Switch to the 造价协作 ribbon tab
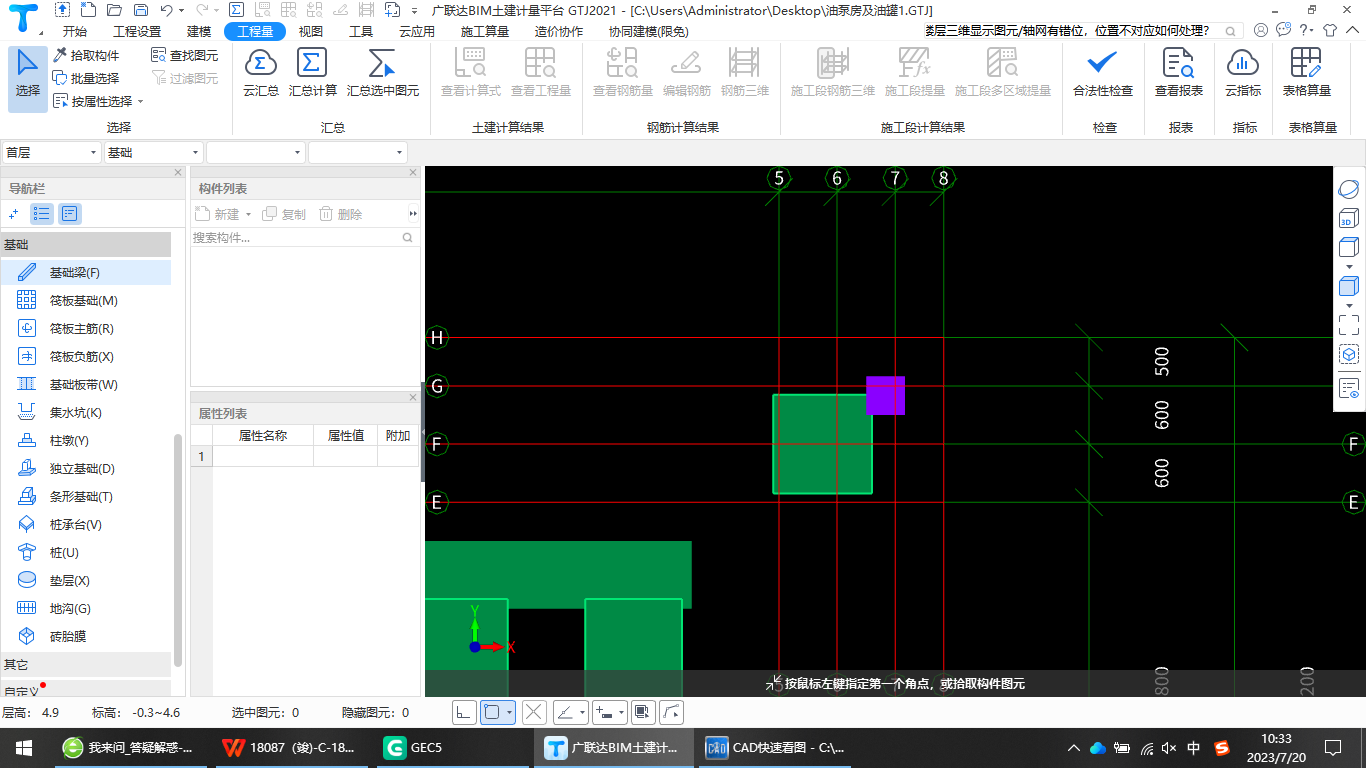The height and width of the screenshot is (768, 1366). pos(559,31)
